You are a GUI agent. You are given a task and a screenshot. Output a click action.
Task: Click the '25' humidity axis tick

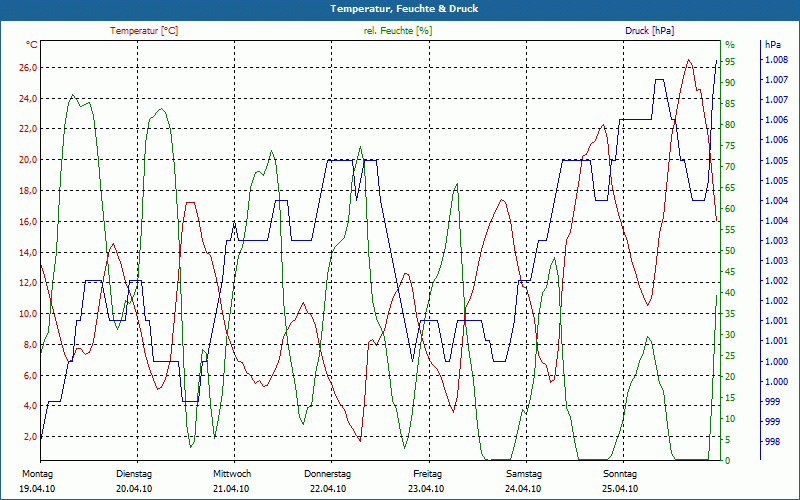click(x=730, y=356)
